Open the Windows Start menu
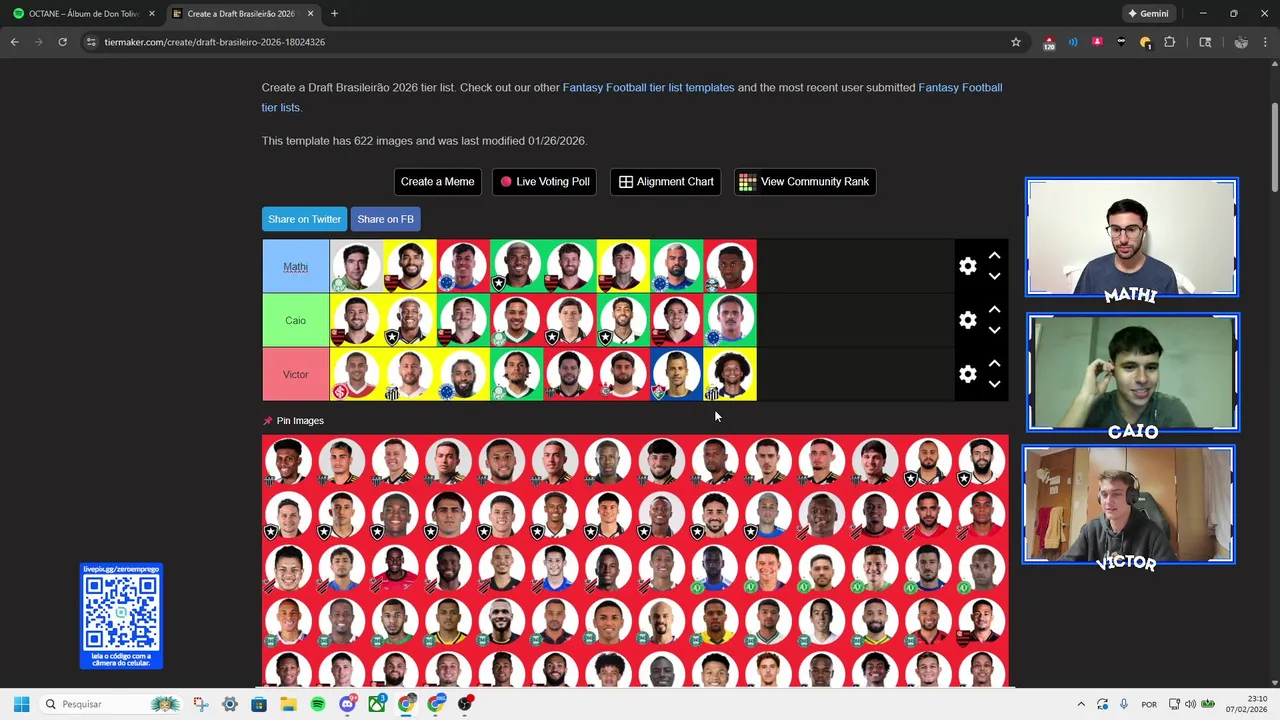1280x720 pixels. pos(21,704)
